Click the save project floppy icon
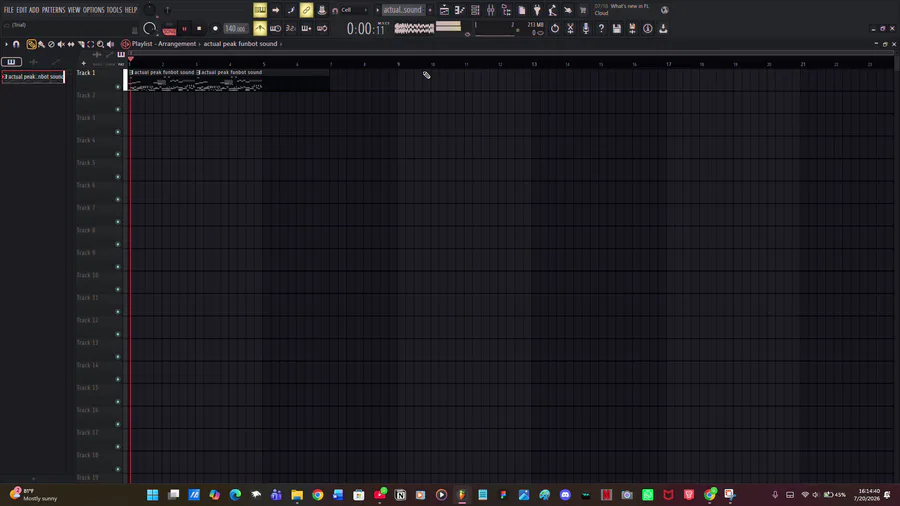Image resolution: width=900 pixels, height=506 pixels. point(617,28)
